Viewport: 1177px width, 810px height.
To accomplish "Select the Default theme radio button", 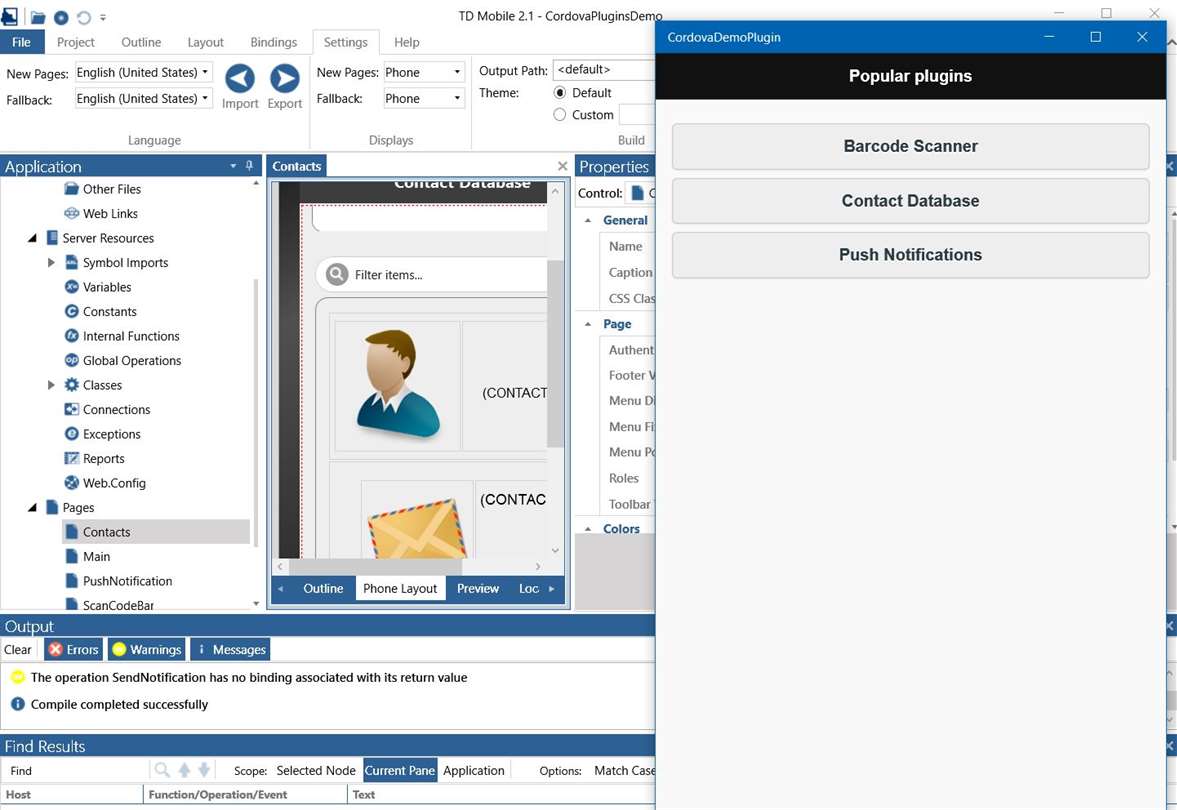I will (559, 92).
